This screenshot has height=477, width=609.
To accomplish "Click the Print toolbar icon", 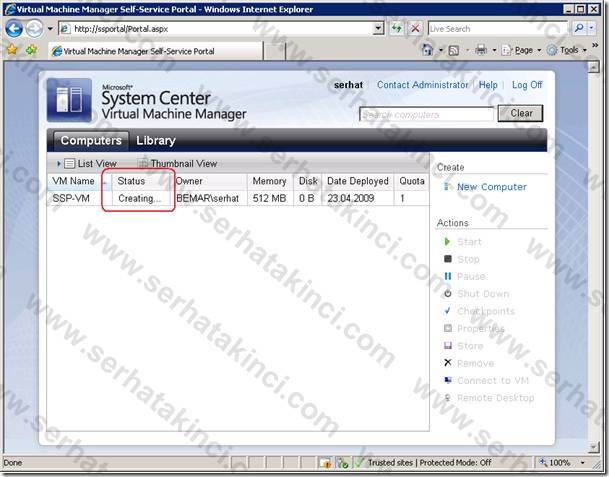I will pyautogui.click(x=481, y=50).
